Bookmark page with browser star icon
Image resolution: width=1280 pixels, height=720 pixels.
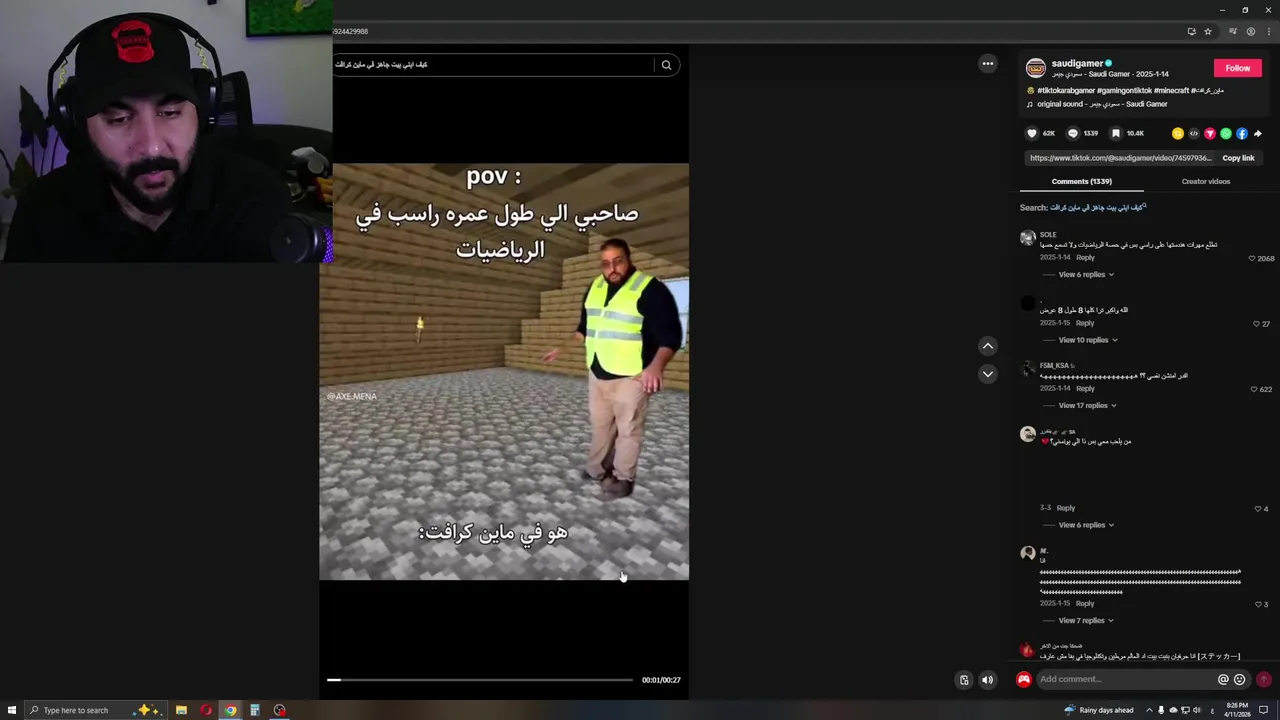tap(1208, 31)
